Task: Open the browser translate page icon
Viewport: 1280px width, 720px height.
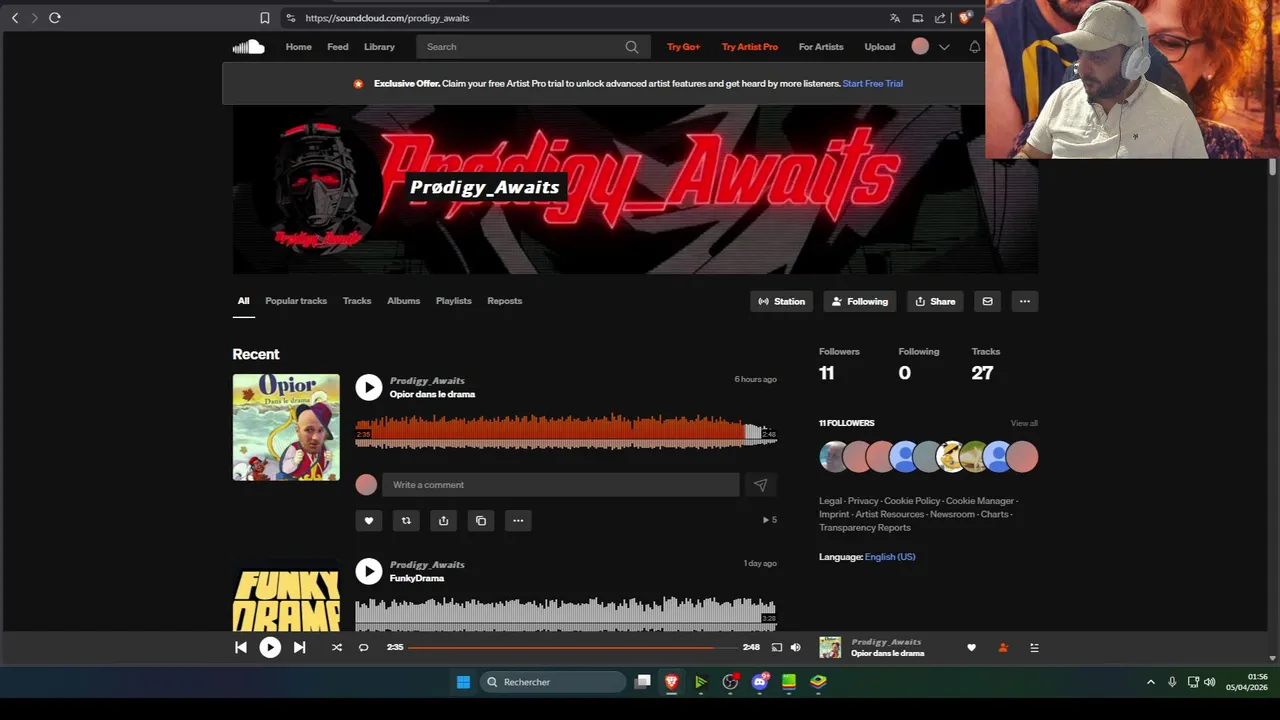Action: coord(895,18)
